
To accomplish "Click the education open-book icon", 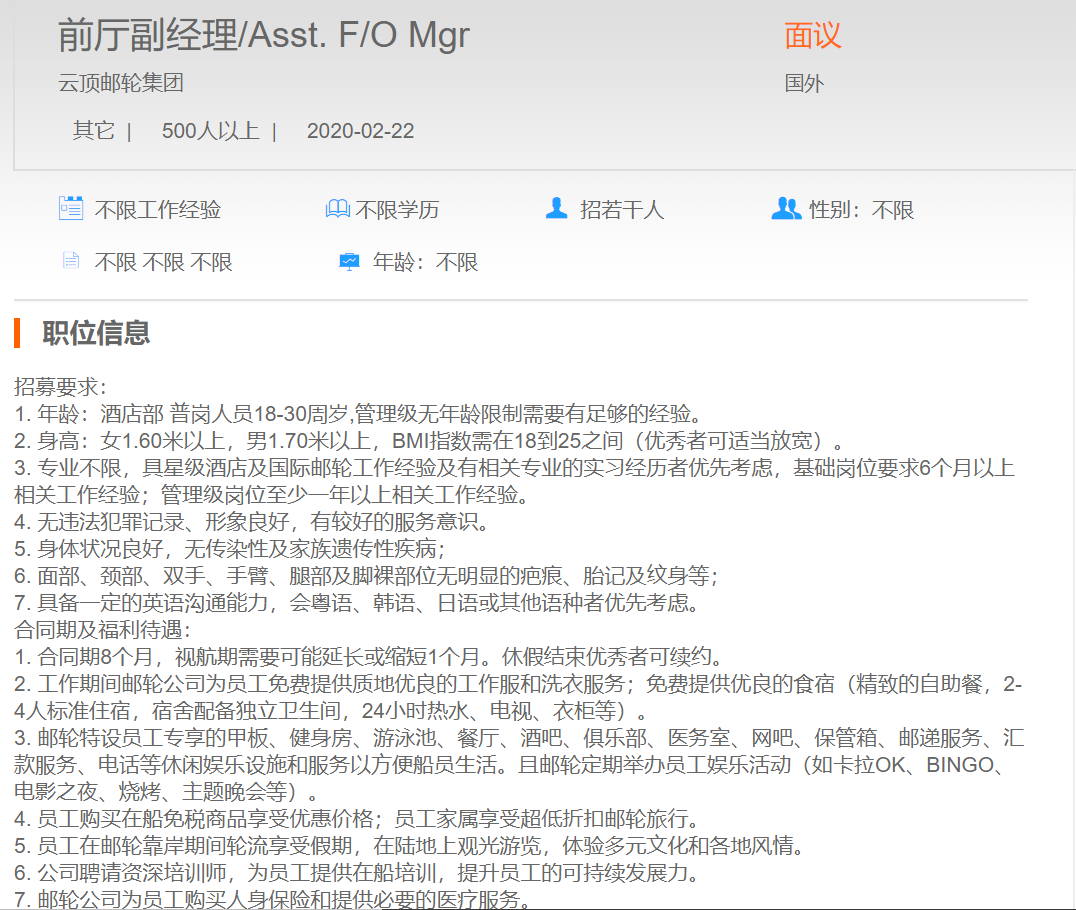I will coord(337,209).
